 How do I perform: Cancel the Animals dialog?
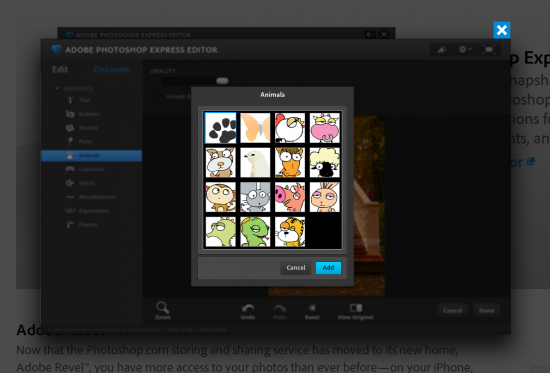point(296,268)
